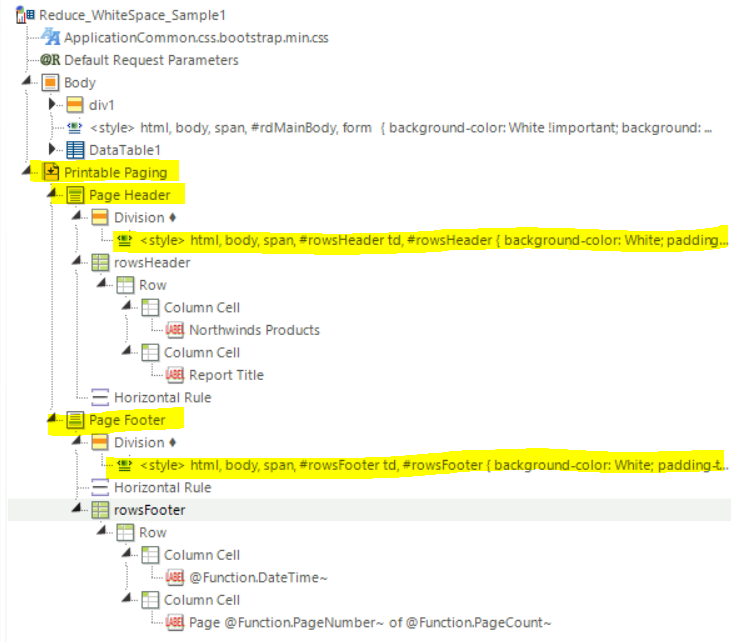This screenshot has height=642, width=731.
Task: Select the rowsHeader rows icon
Action: (100, 262)
